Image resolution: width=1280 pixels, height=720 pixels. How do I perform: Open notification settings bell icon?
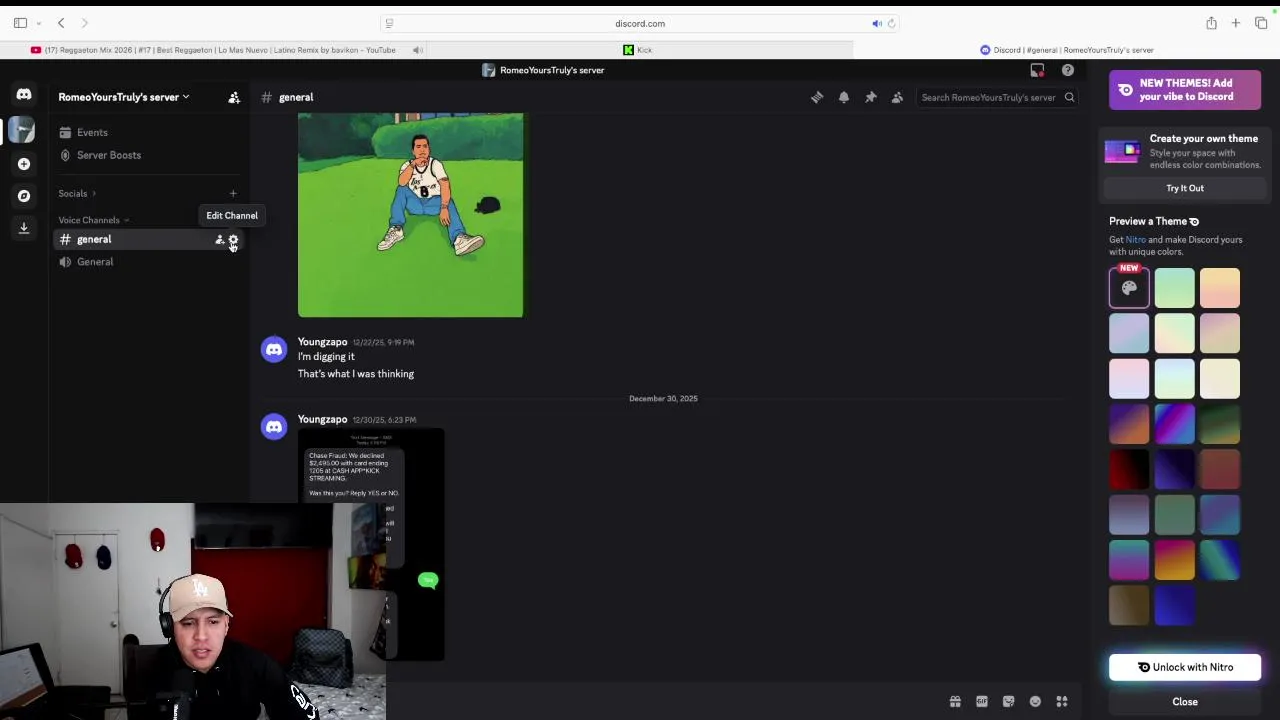(x=844, y=97)
